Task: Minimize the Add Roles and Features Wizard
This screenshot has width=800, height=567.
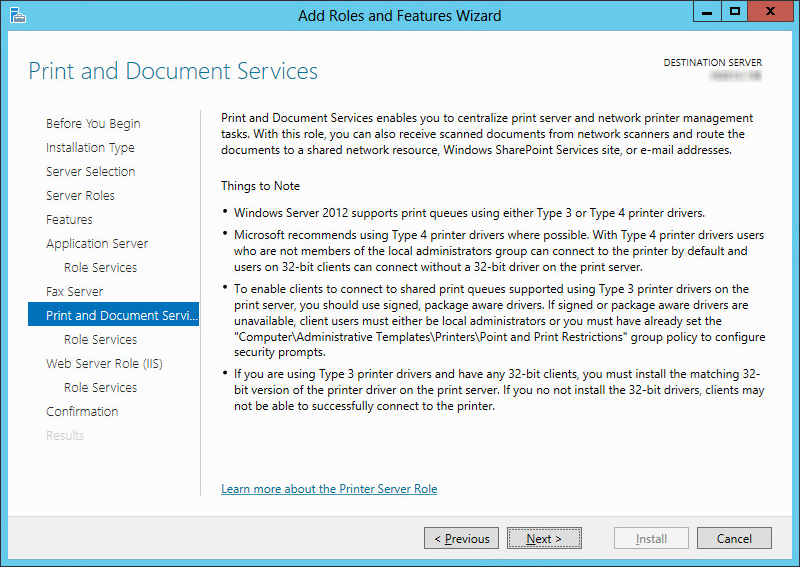Action: point(707,13)
